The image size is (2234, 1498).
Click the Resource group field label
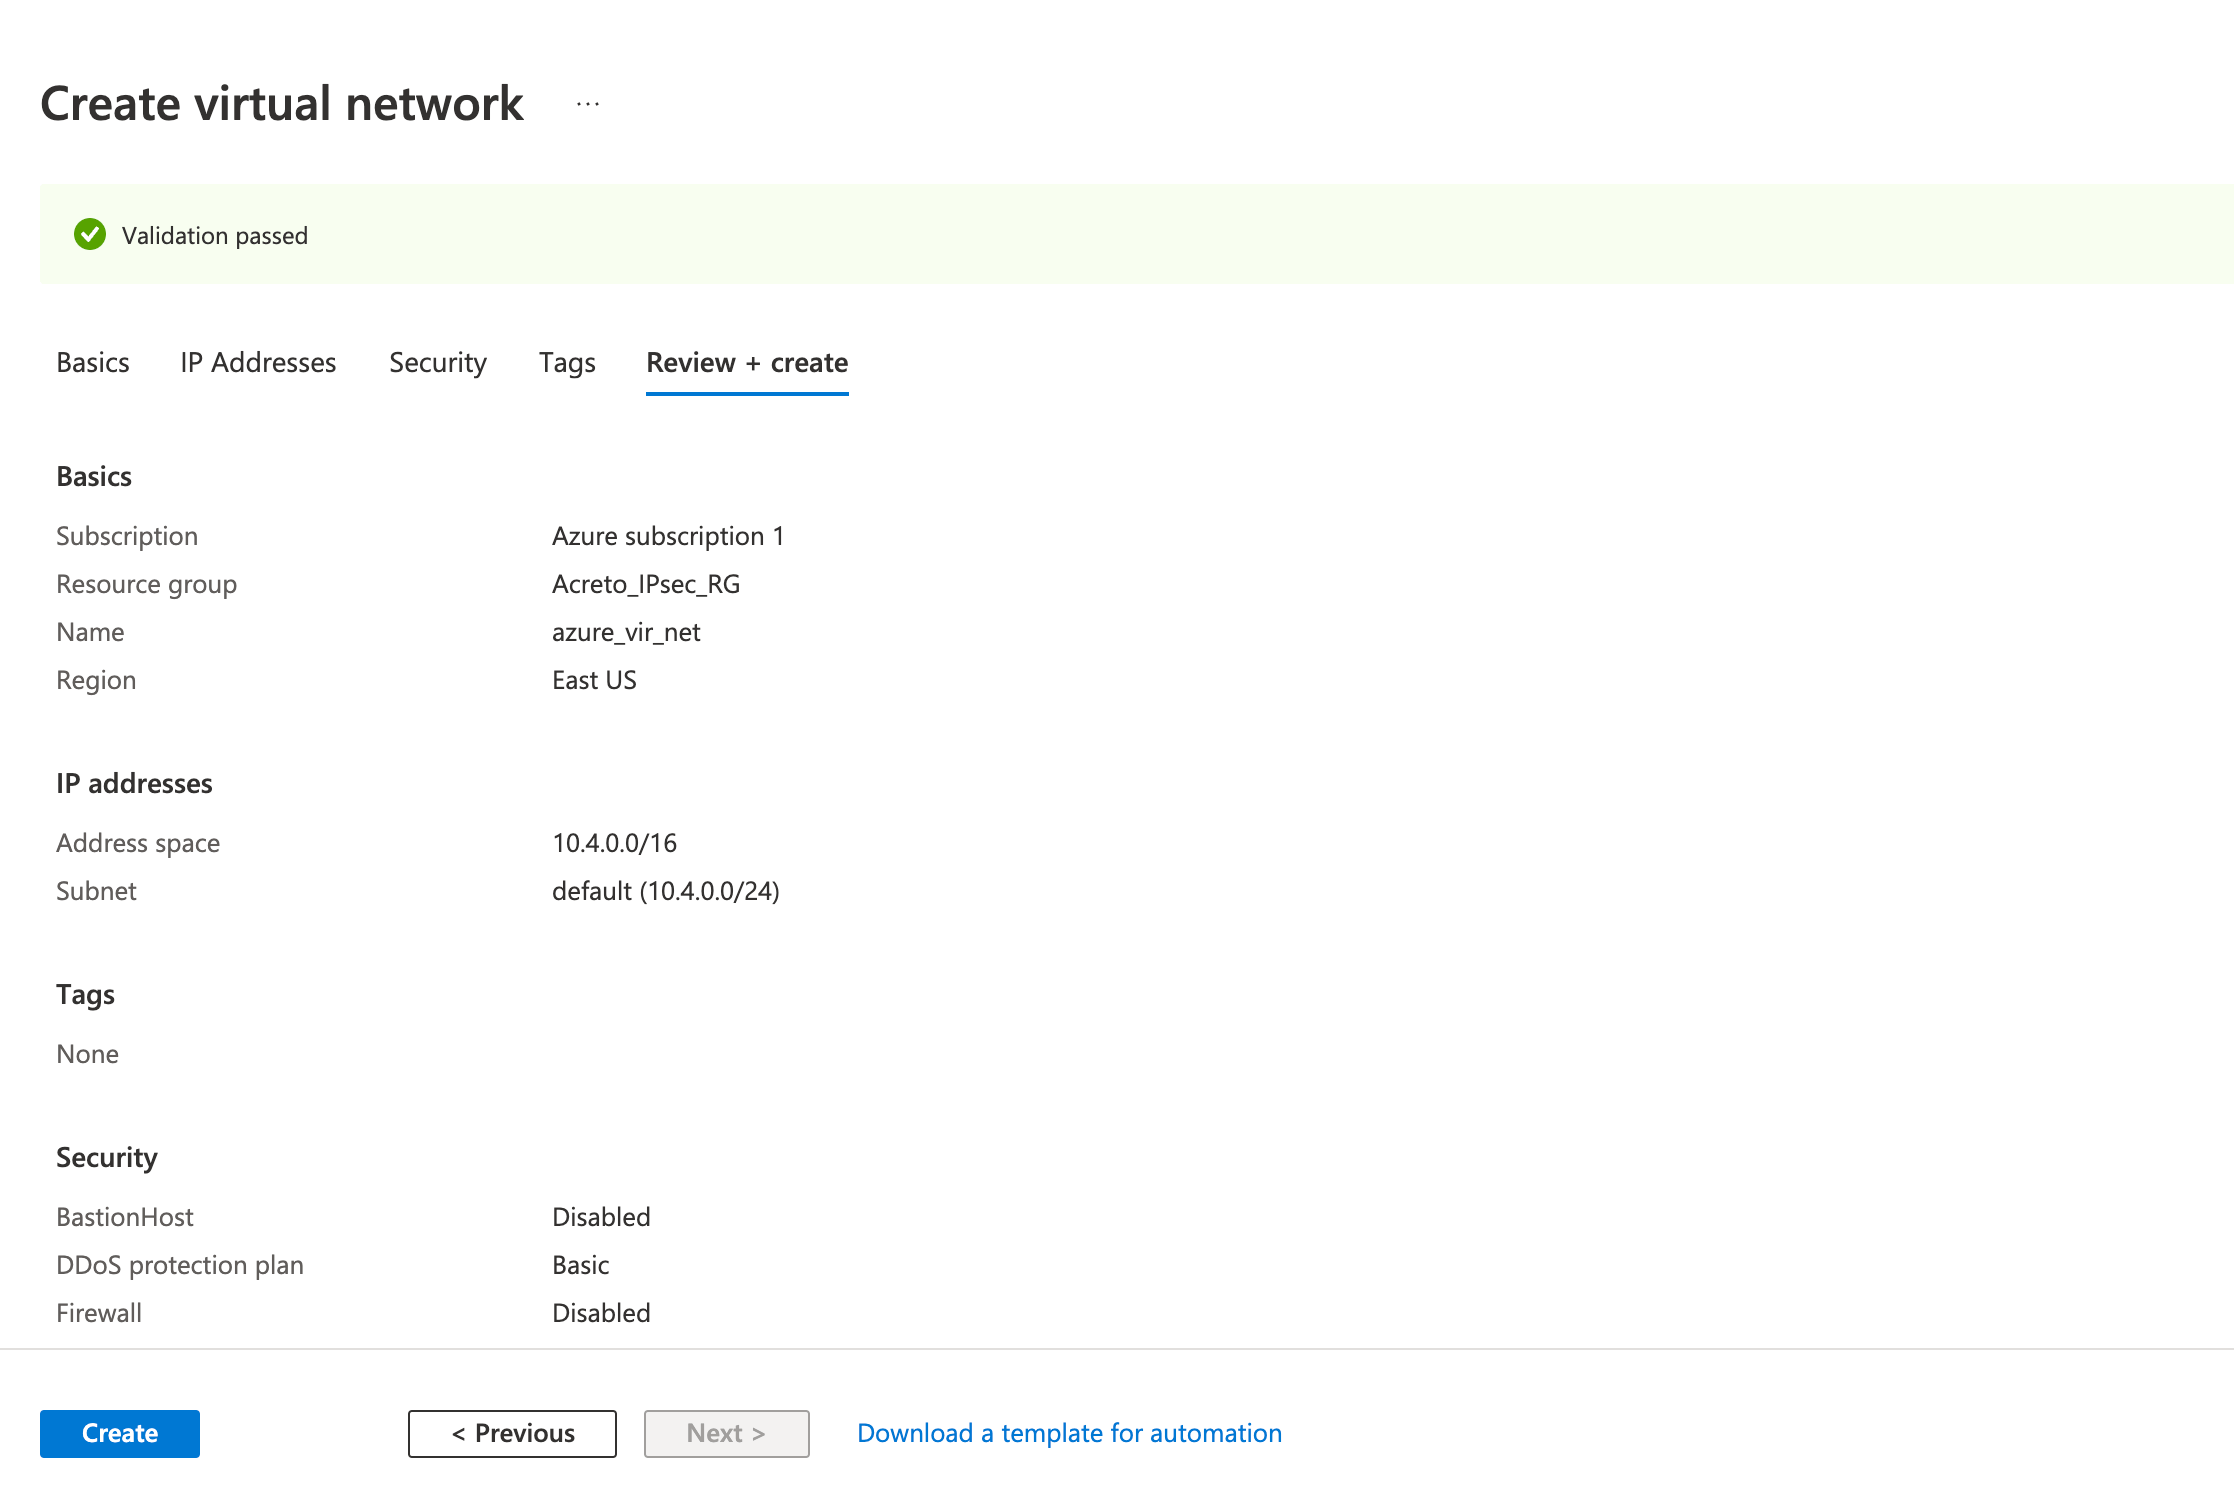coord(147,584)
